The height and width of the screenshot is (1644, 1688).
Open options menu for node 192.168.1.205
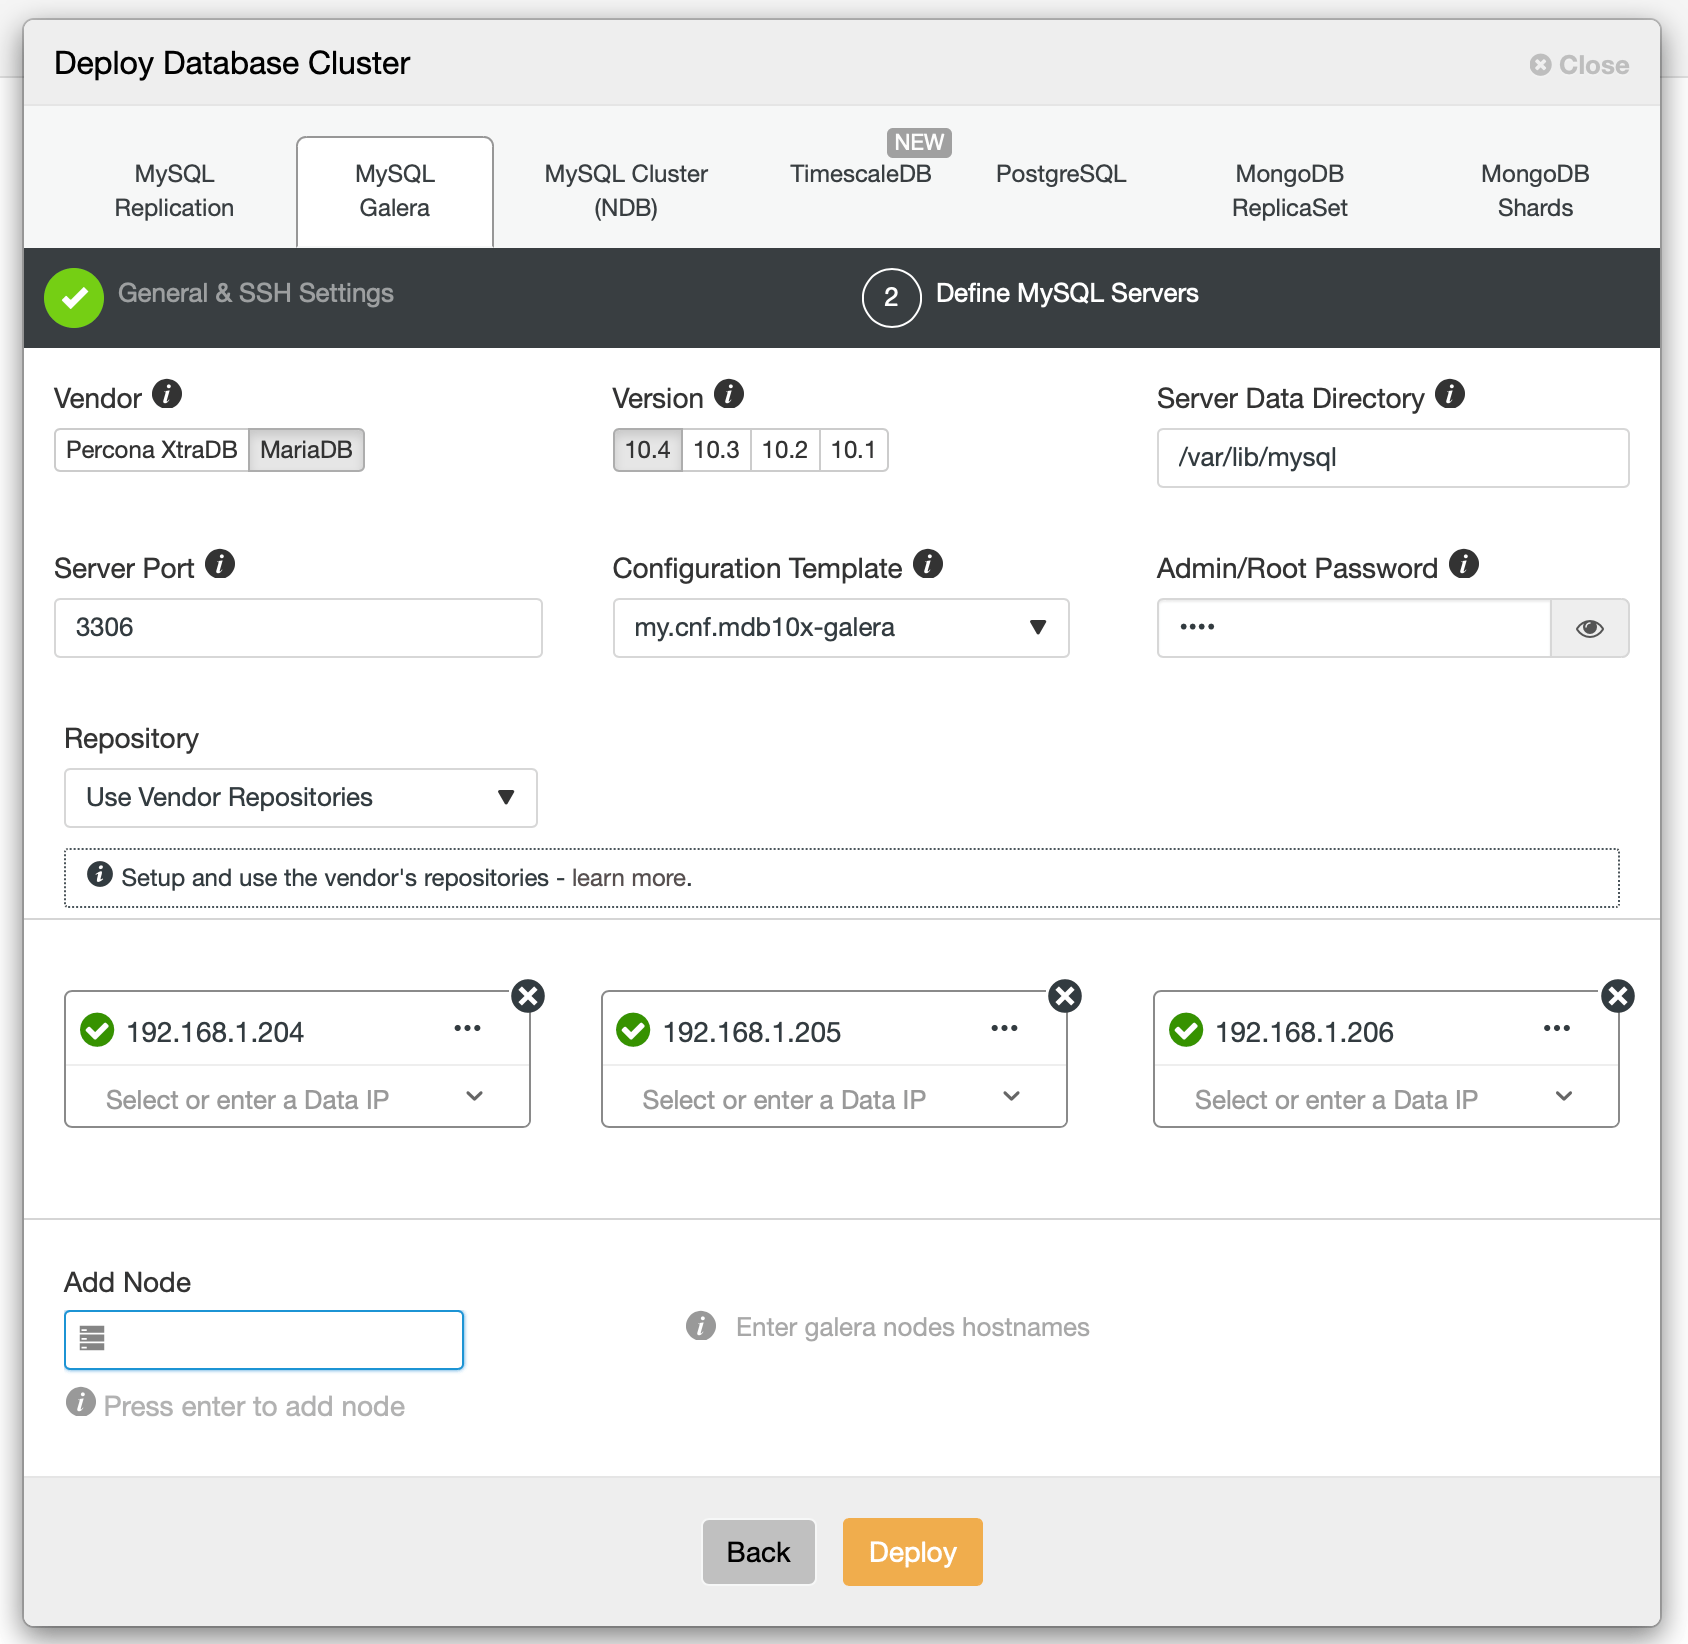click(x=1003, y=1028)
